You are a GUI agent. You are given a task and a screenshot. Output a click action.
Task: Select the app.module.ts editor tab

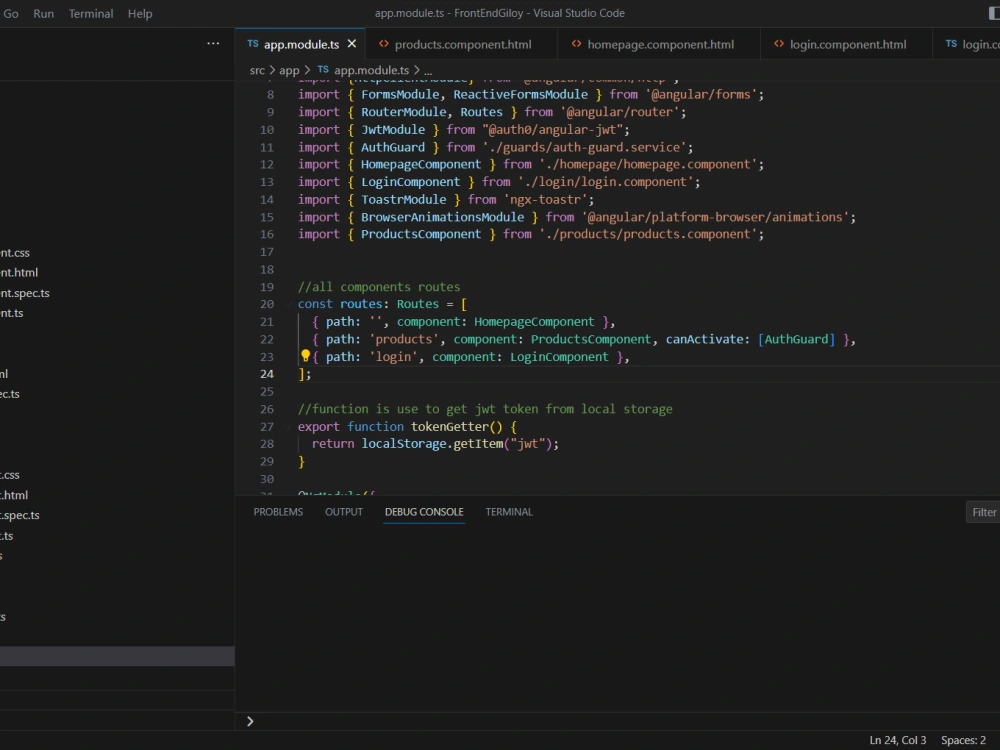pos(300,44)
